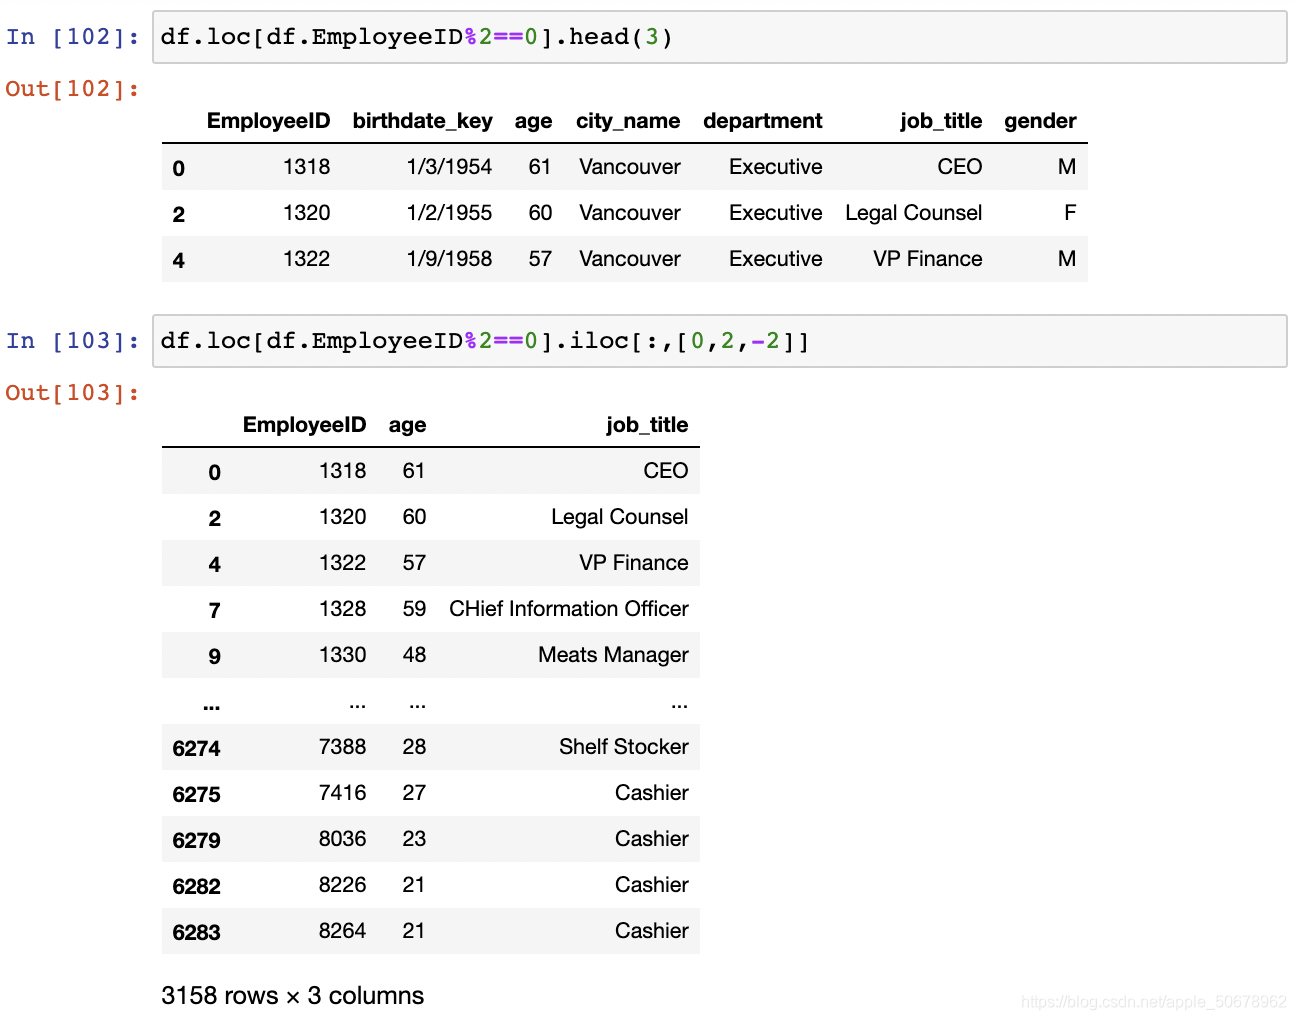Image resolution: width=1296 pixels, height=1020 pixels.
Task: Select Cashier cell in the 8264 row
Action: [652, 931]
